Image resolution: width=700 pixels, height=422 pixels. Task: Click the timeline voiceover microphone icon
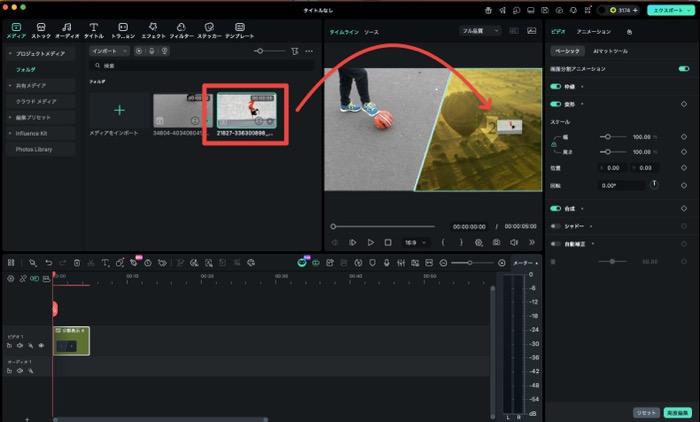pos(387,263)
